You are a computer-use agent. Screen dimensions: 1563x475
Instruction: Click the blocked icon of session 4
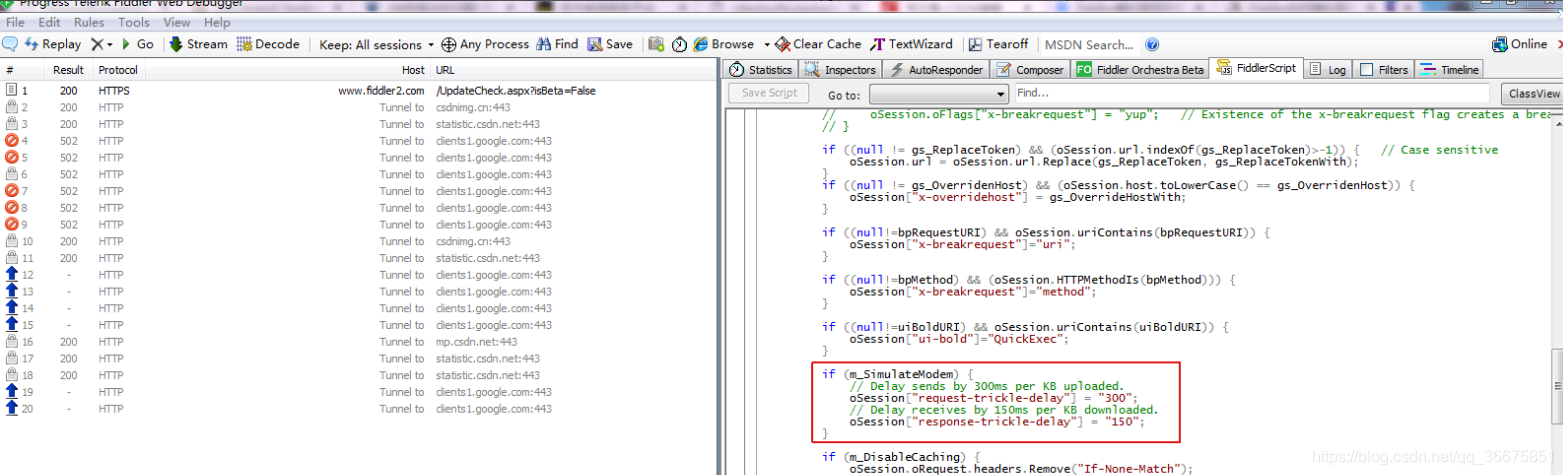pyautogui.click(x=12, y=141)
